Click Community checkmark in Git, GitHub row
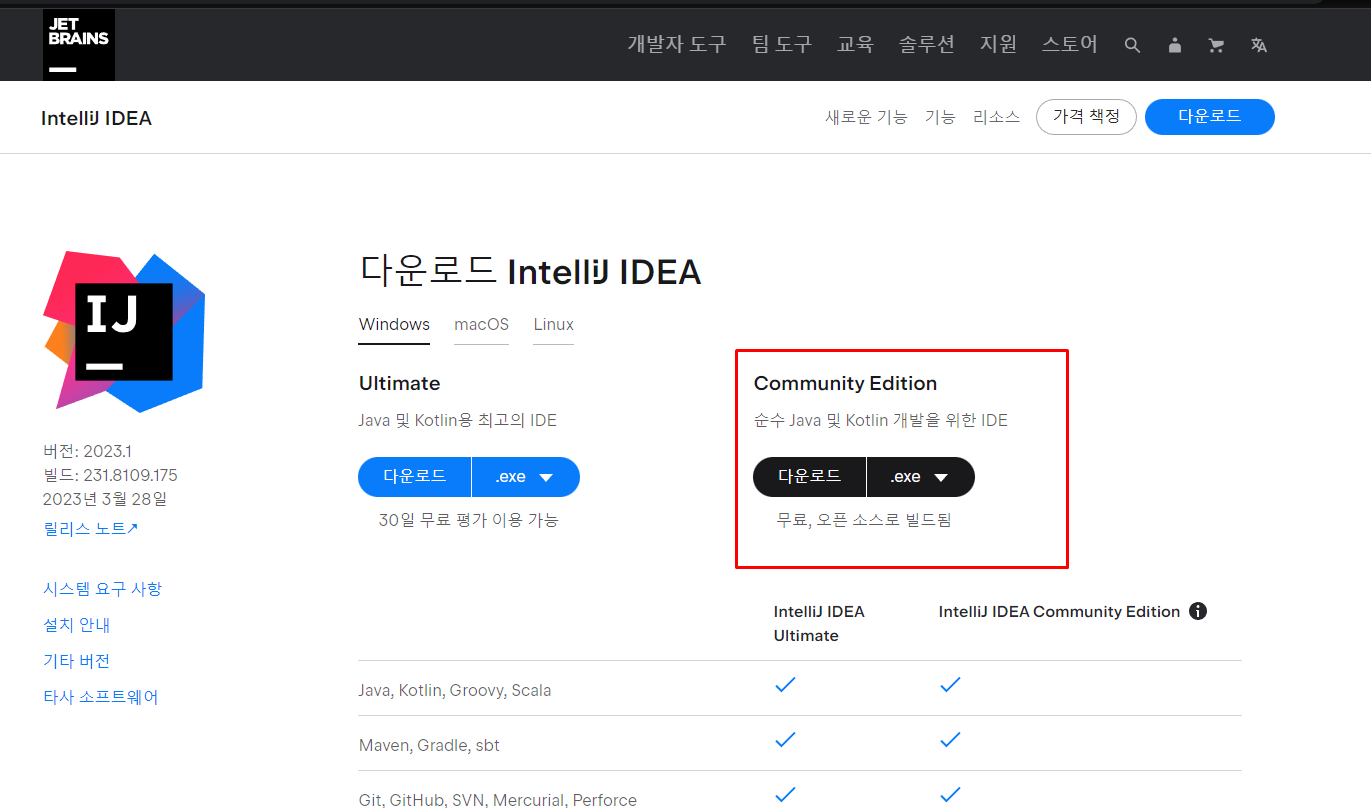The width and height of the screenshot is (1371, 808). [950, 795]
